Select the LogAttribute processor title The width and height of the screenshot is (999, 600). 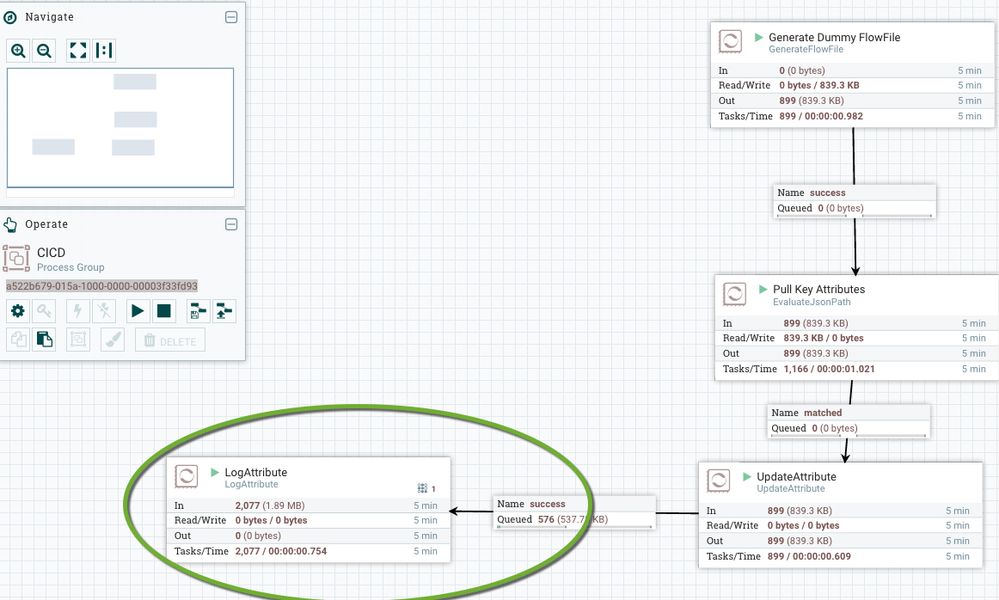point(255,473)
